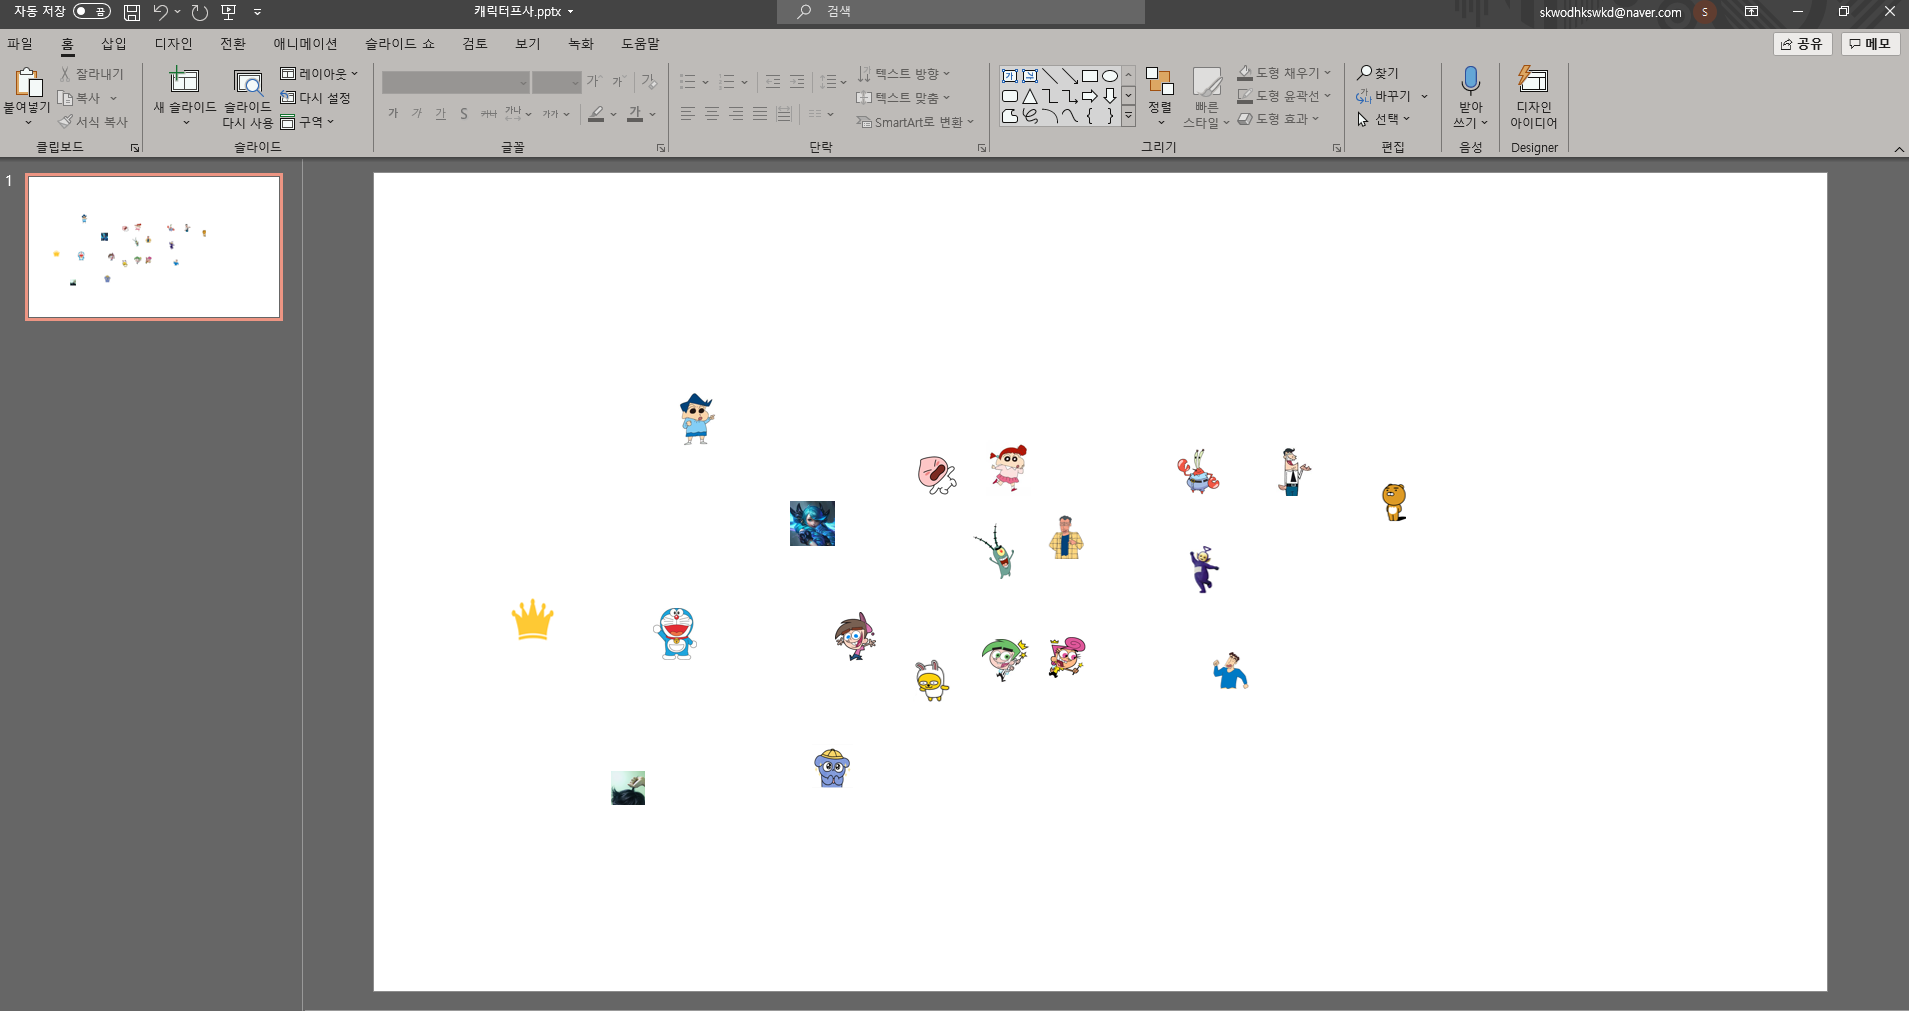Select the yellow crown image on slide

[532, 619]
